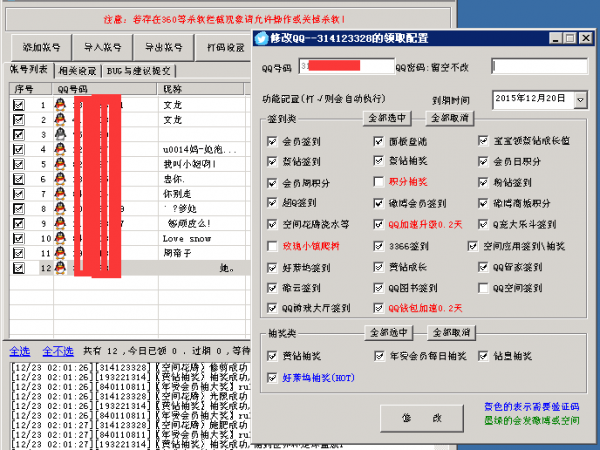
Task: Click the 昵称 column header
Action: (201, 89)
